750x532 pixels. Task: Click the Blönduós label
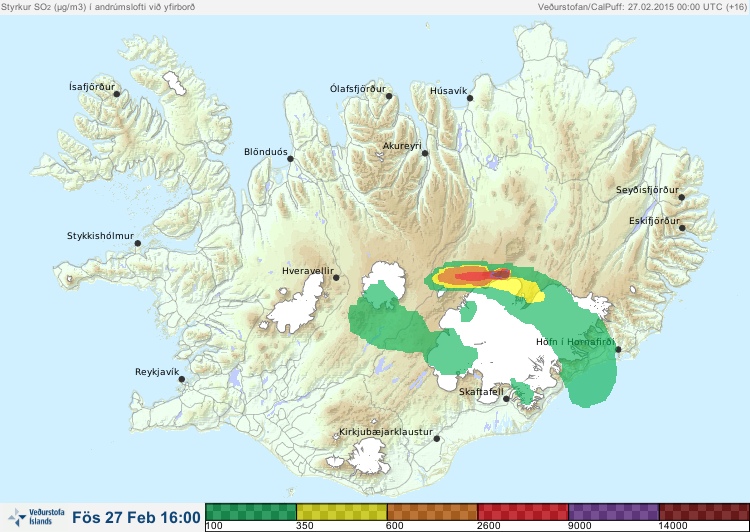[x=266, y=152]
